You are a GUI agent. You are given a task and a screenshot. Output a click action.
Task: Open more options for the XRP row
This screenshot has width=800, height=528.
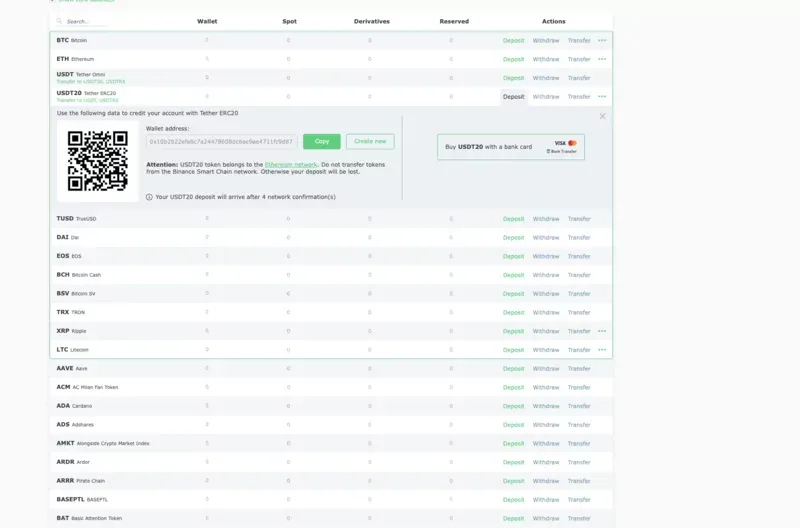(x=602, y=331)
